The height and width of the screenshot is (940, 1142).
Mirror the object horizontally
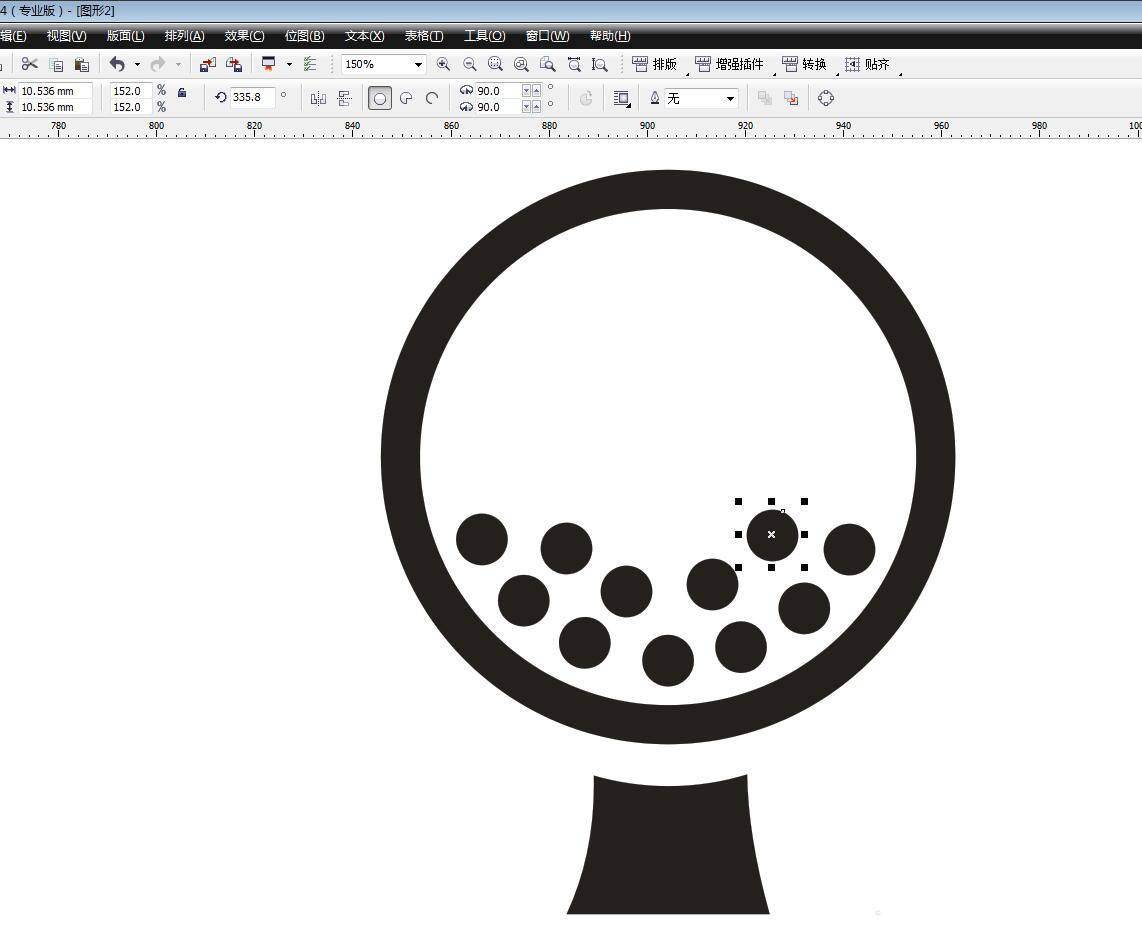(x=318, y=98)
